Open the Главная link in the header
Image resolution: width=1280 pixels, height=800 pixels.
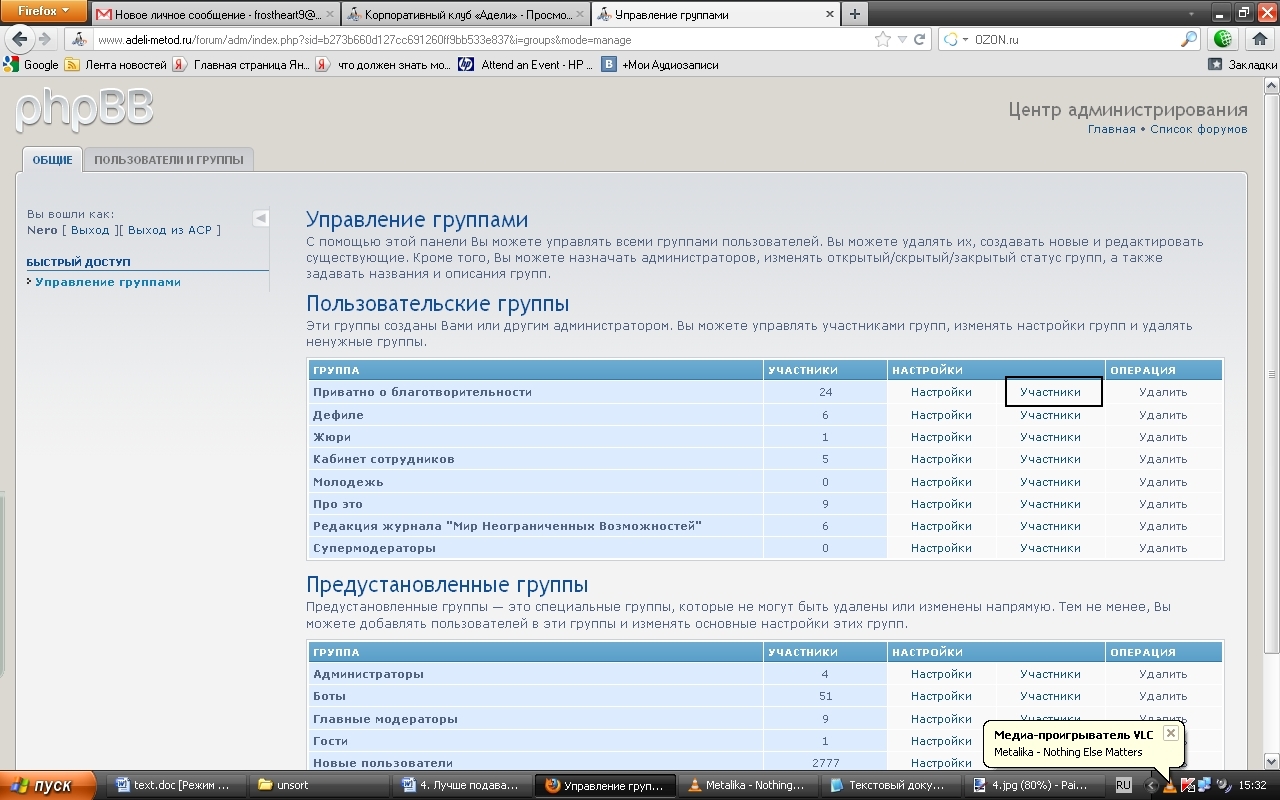[x=1111, y=129]
